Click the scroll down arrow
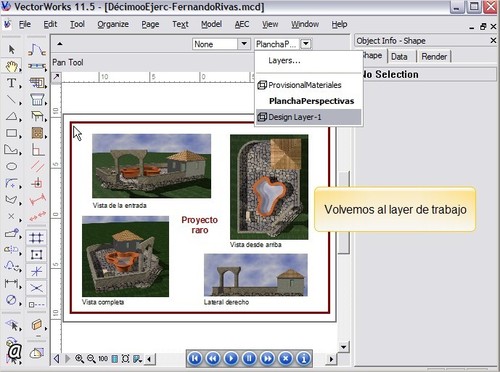 click(x=344, y=347)
